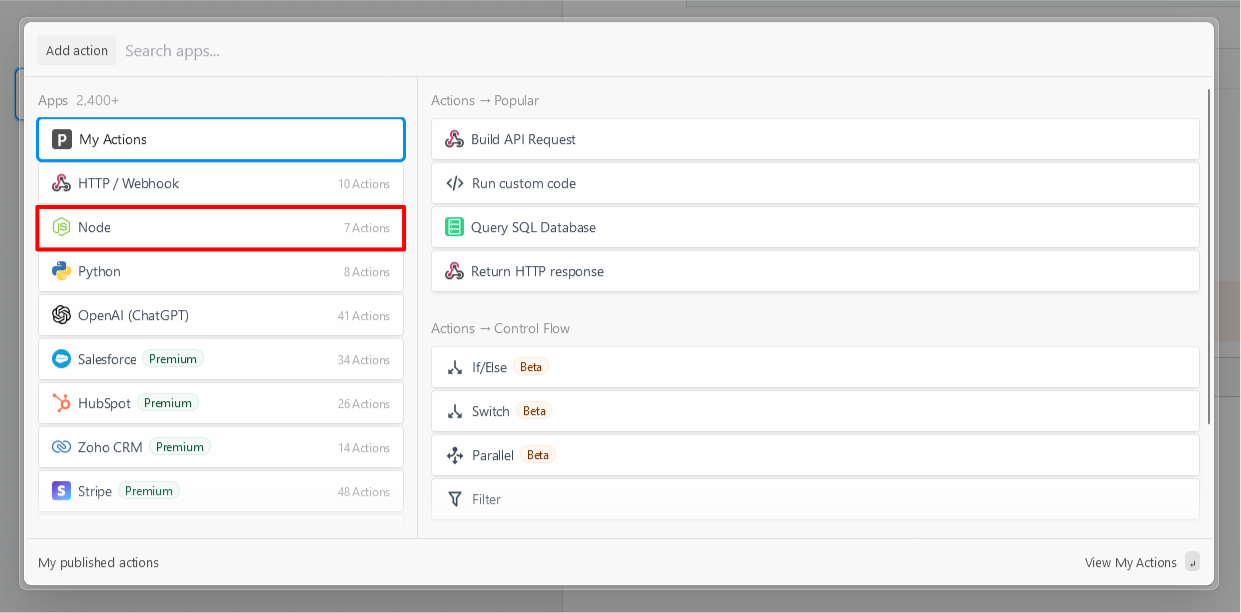Select My Actions in the apps list
This screenshot has width=1241, height=613.
coord(221,139)
